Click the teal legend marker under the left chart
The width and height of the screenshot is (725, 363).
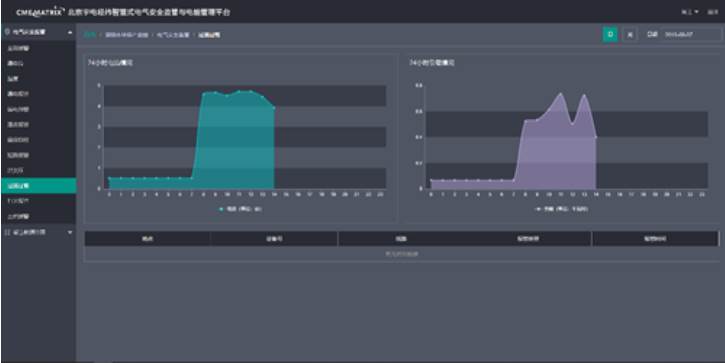coord(221,209)
